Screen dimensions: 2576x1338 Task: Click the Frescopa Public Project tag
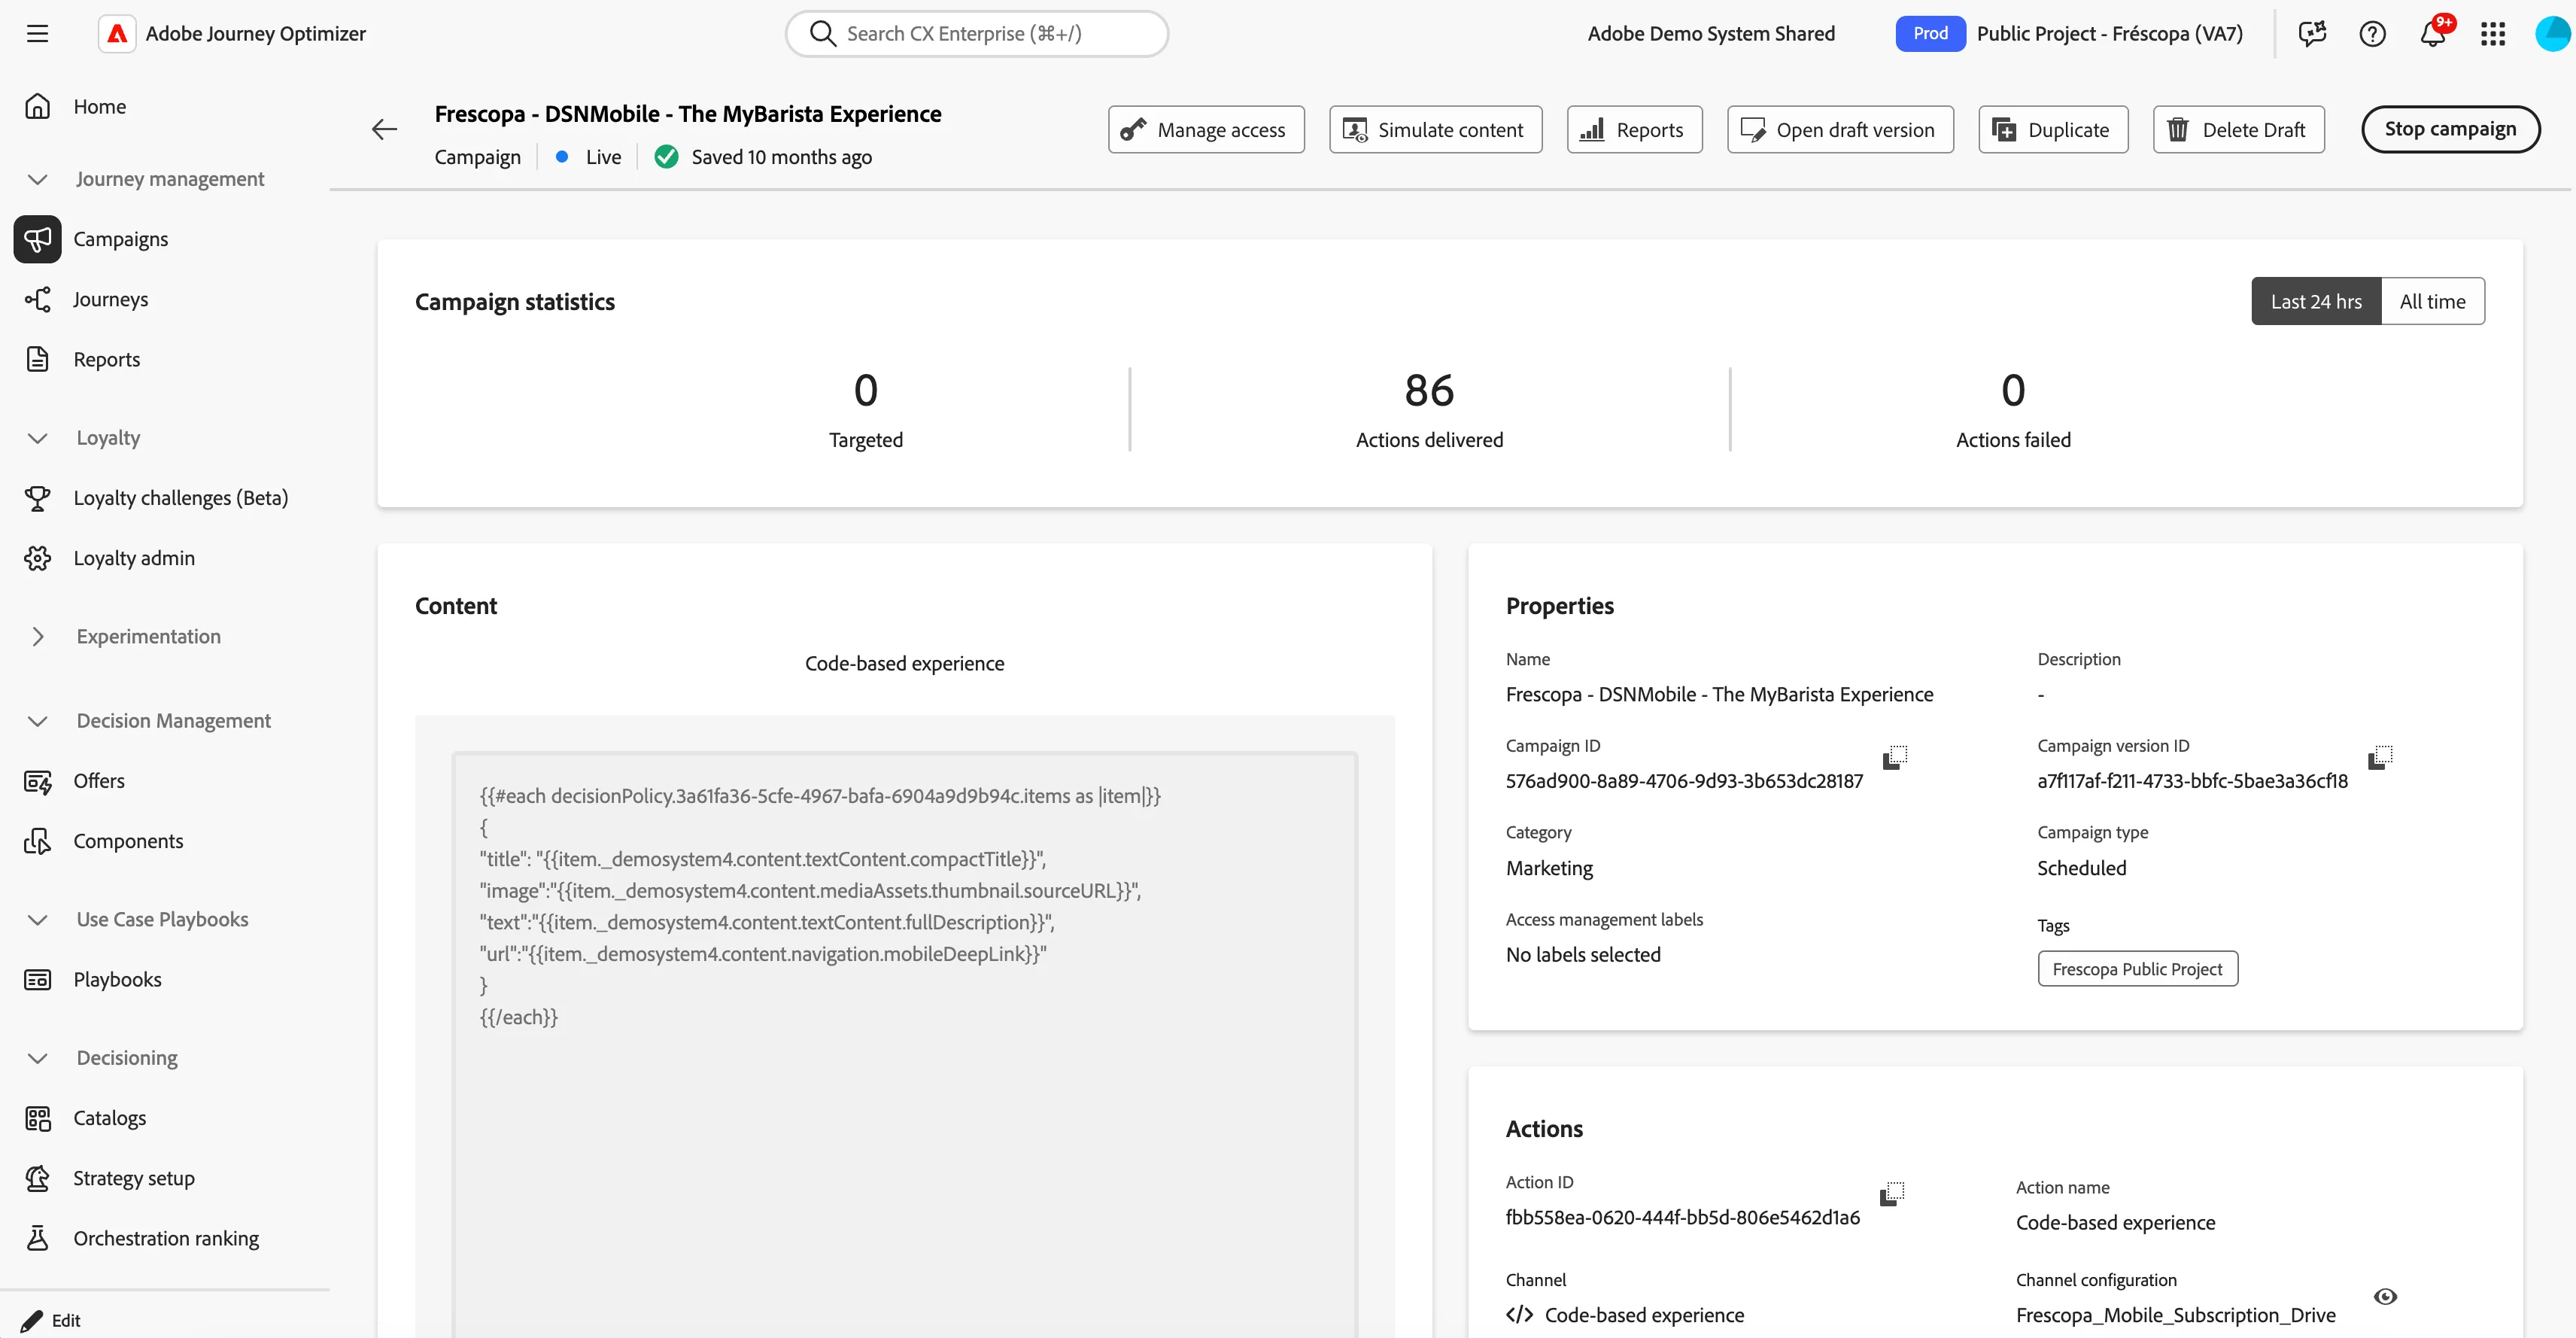click(2137, 969)
